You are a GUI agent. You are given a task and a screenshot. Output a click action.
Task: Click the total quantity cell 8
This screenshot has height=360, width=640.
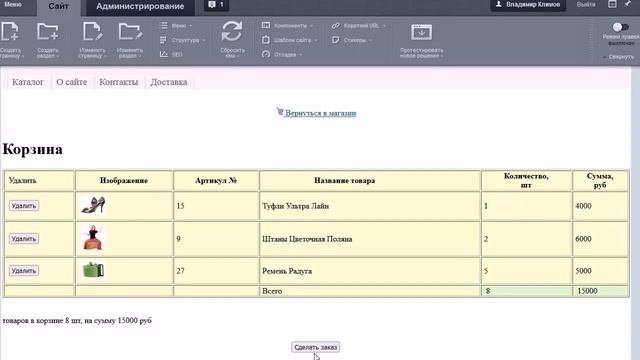pyautogui.click(x=526, y=291)
